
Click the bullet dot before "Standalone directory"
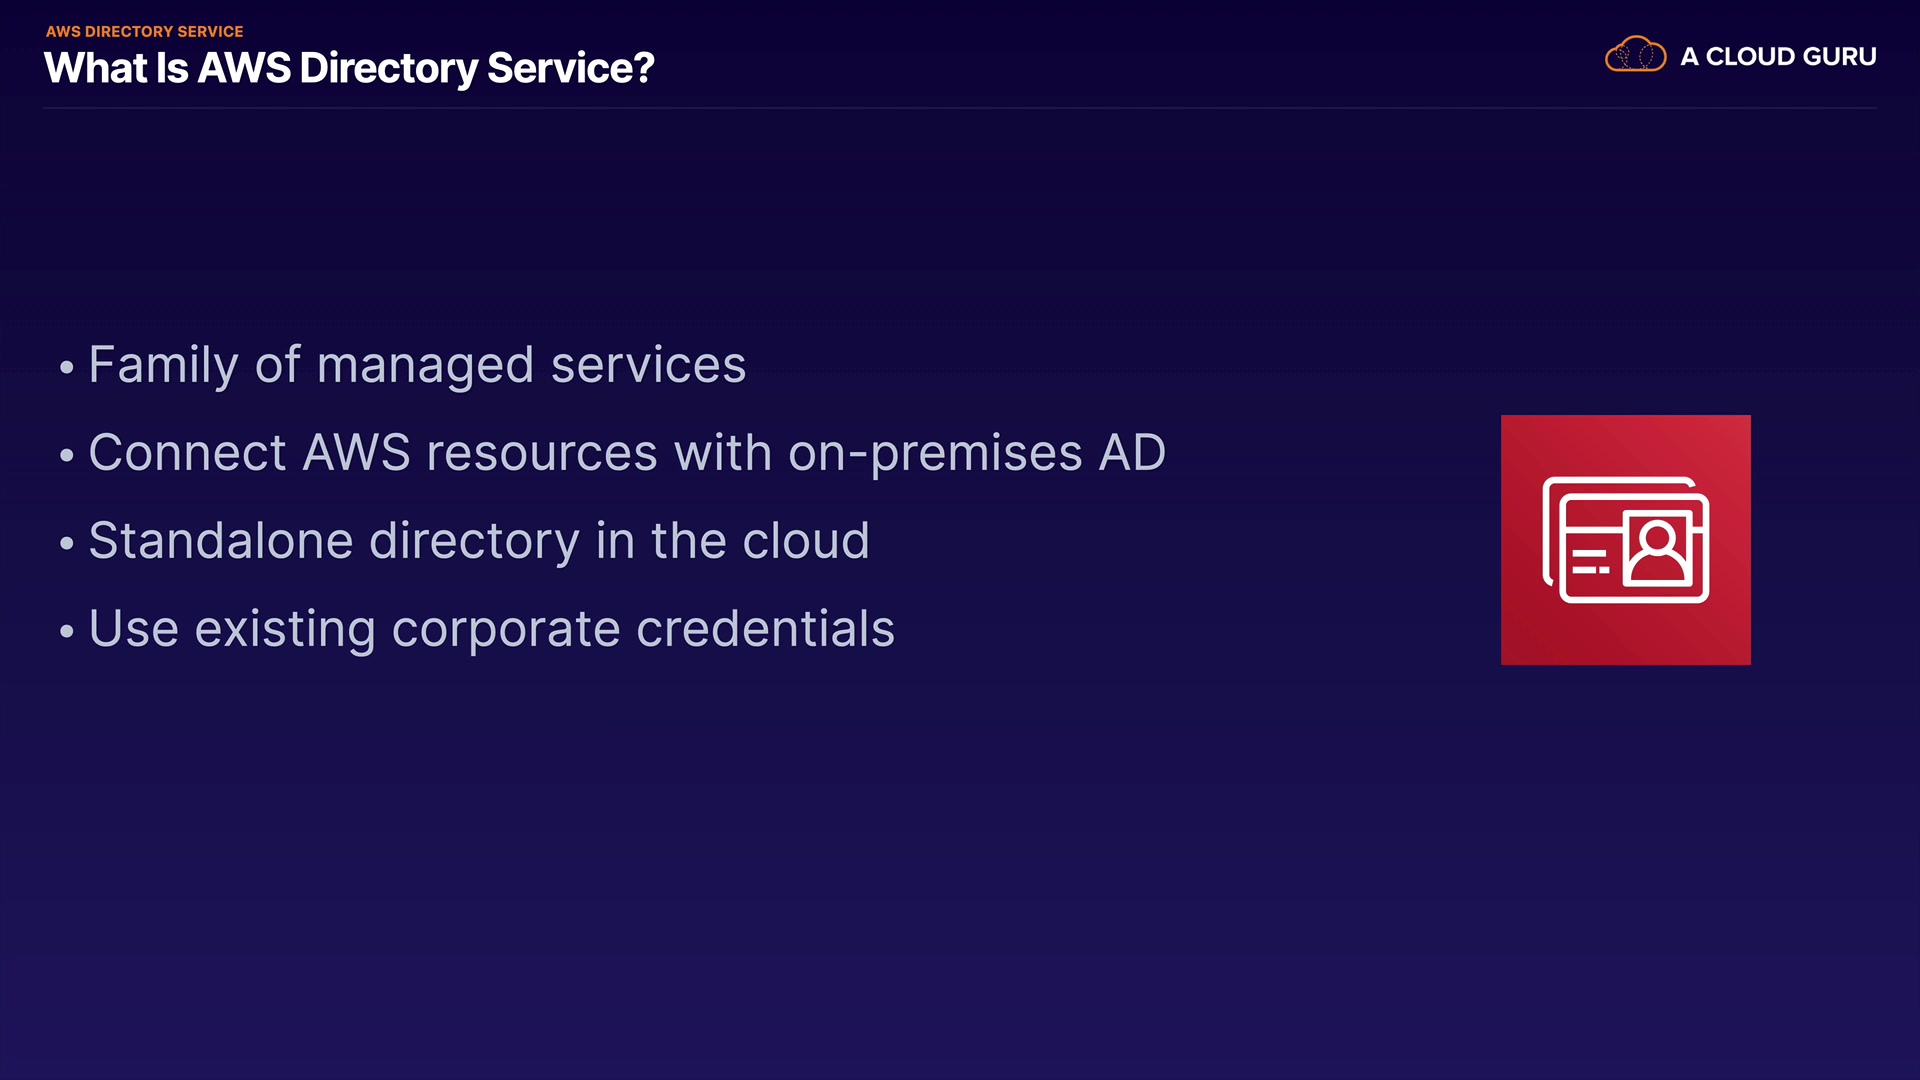tap(67, 543)
